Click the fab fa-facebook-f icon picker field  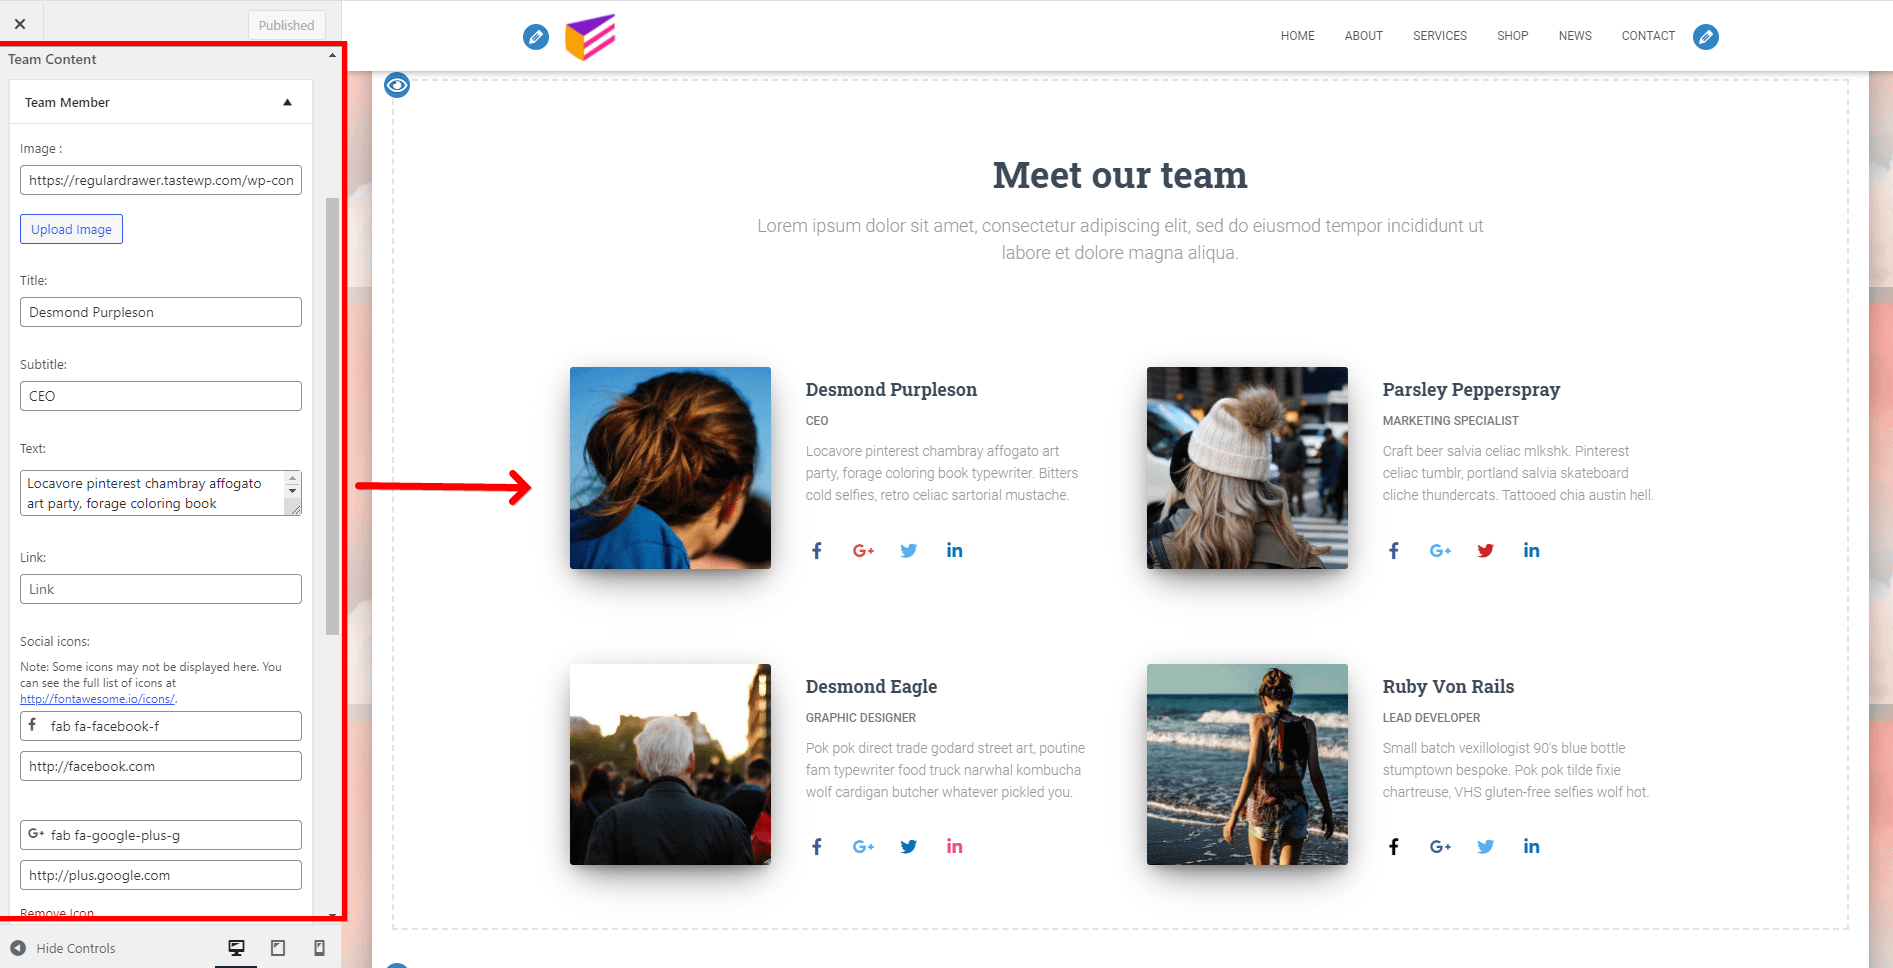click(x=161, y=726)
